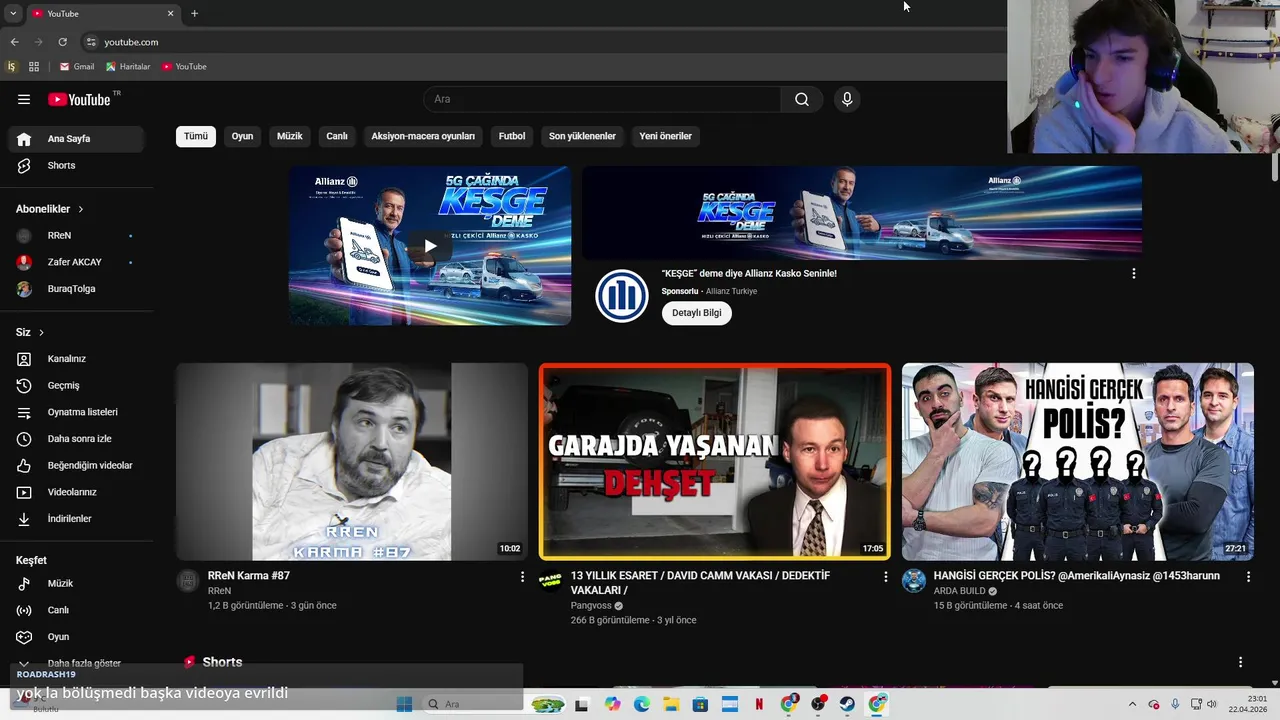Image resolution: width=1280 pixels, height=720 pixels.
Task: Select the Tümü filter chip
Action: [196, 136]
